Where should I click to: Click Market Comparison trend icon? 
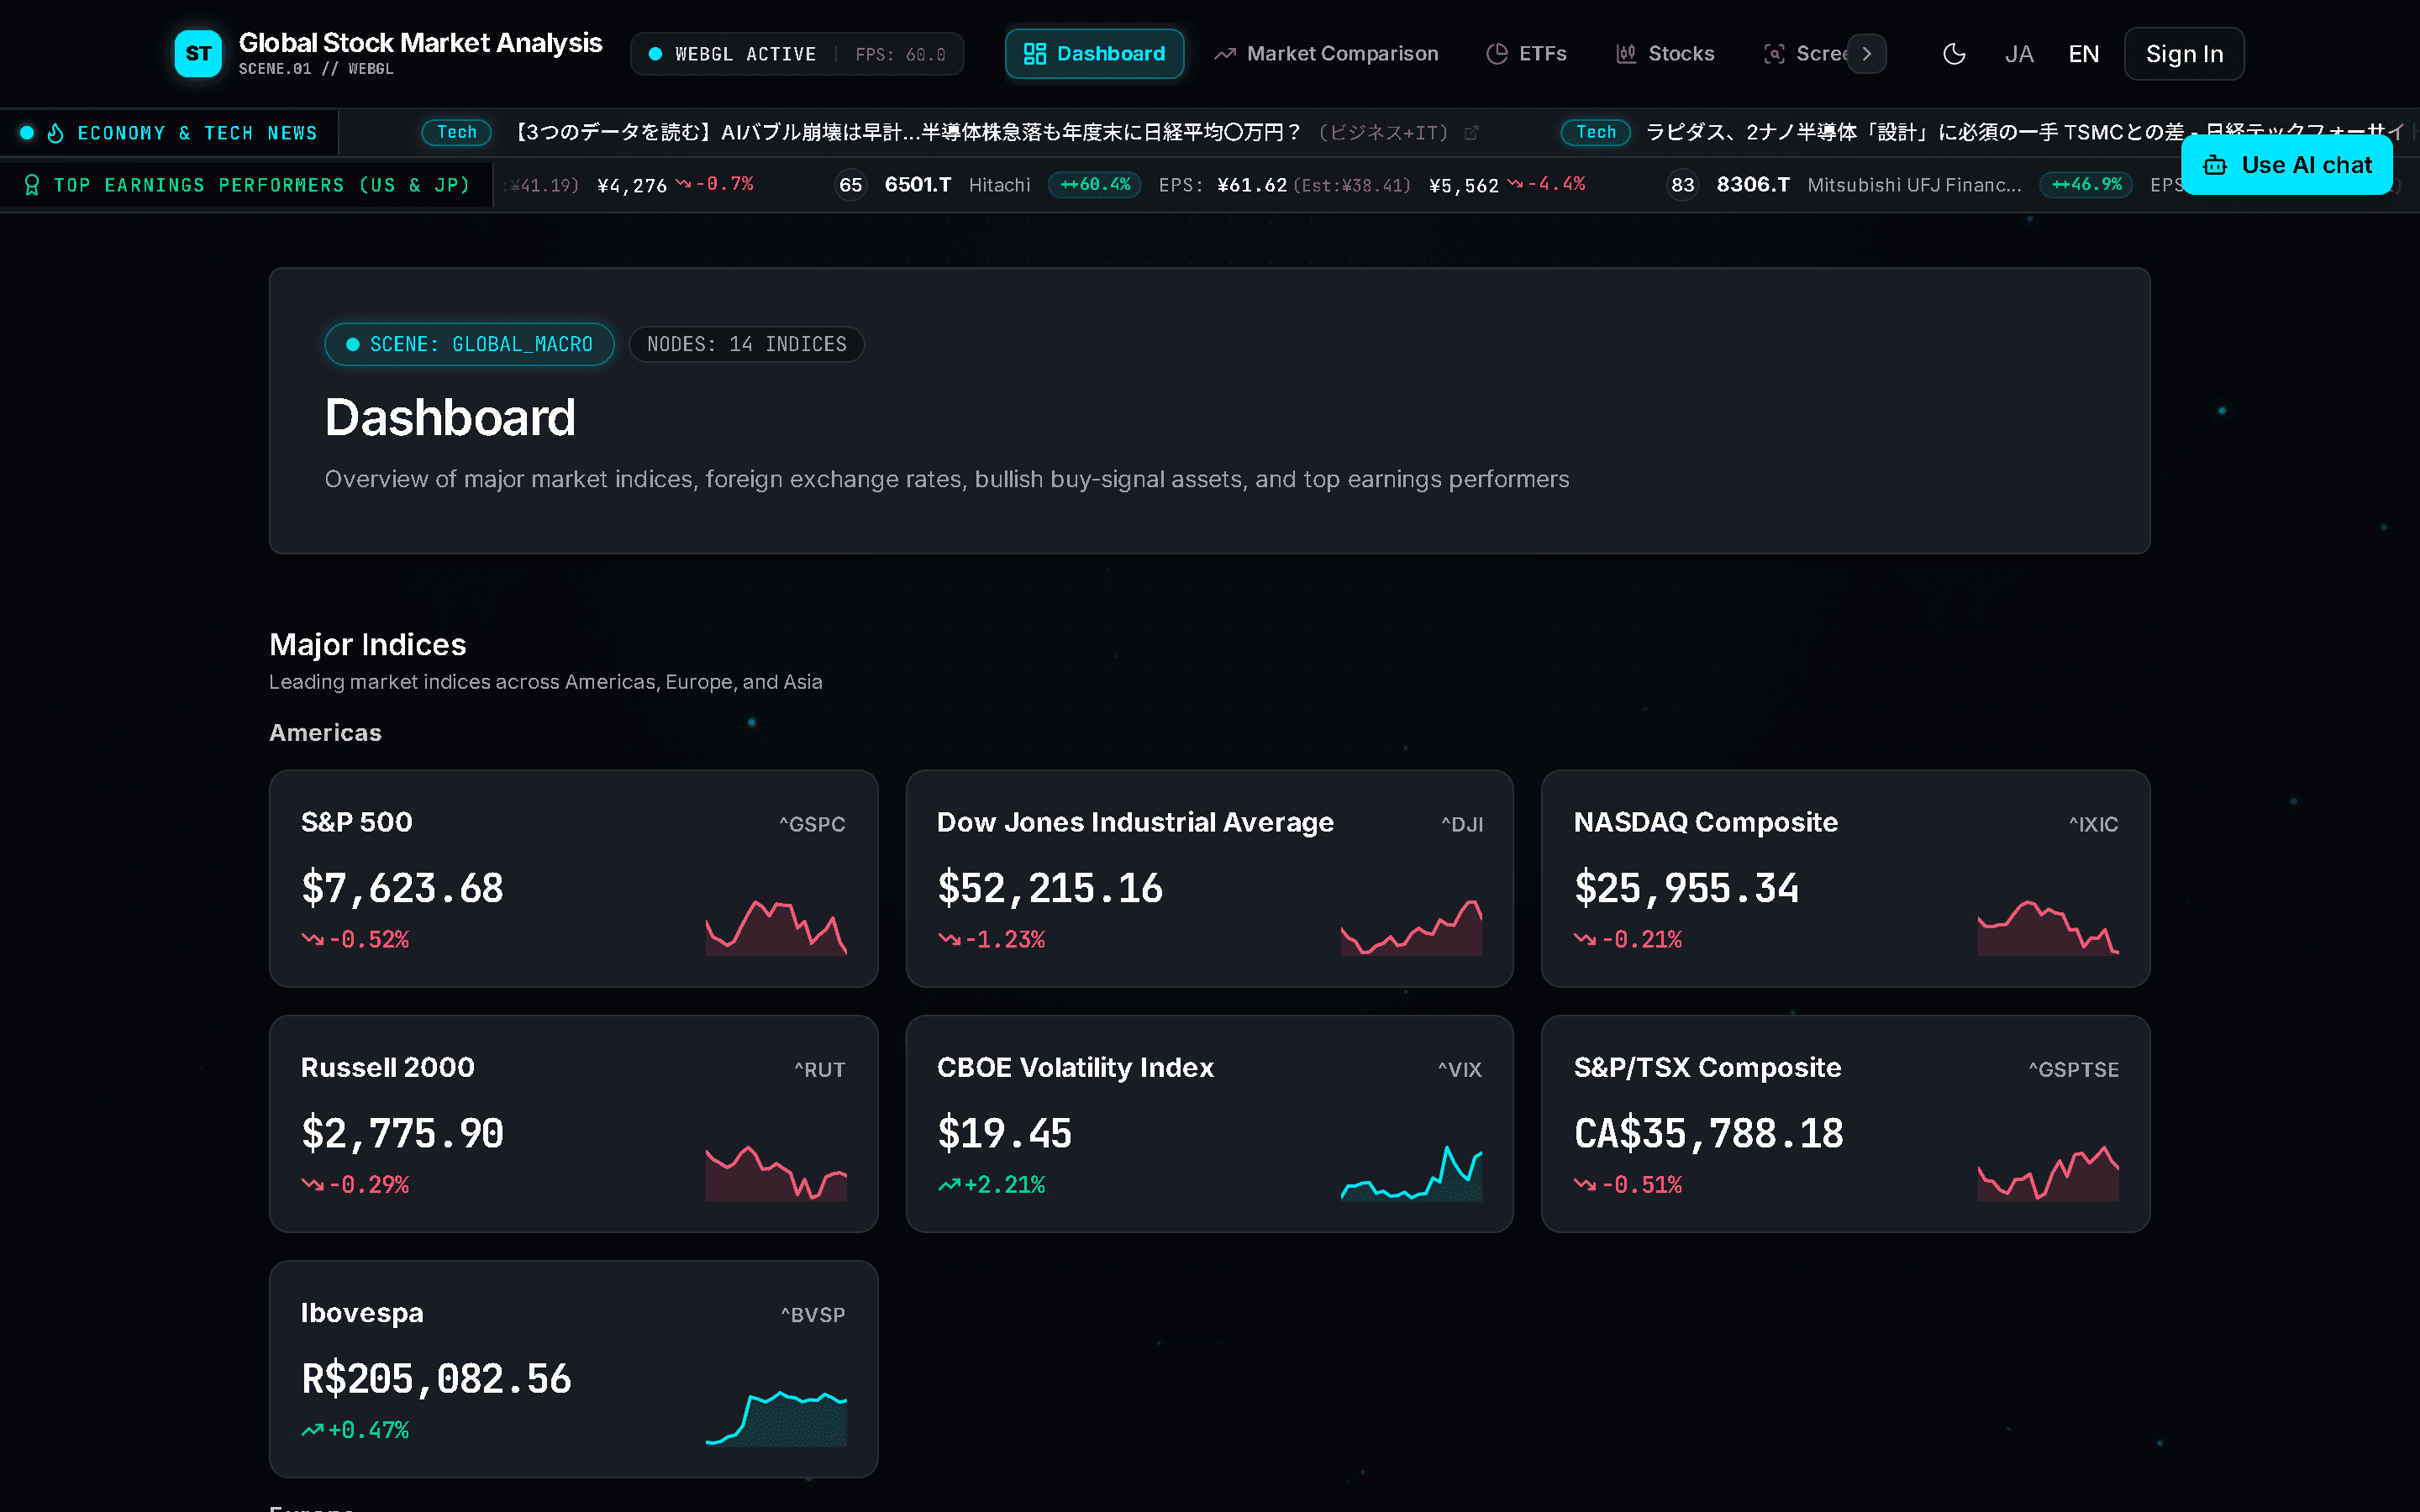coord(1225,54)
